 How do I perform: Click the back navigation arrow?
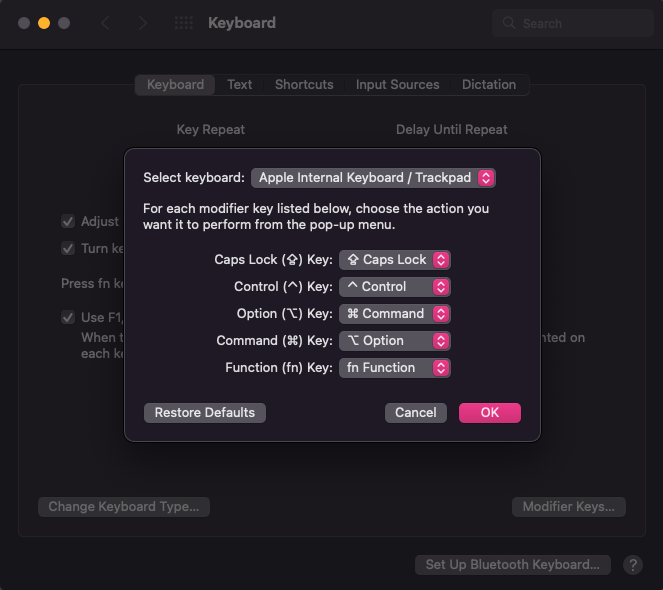(x=106, y=23)
